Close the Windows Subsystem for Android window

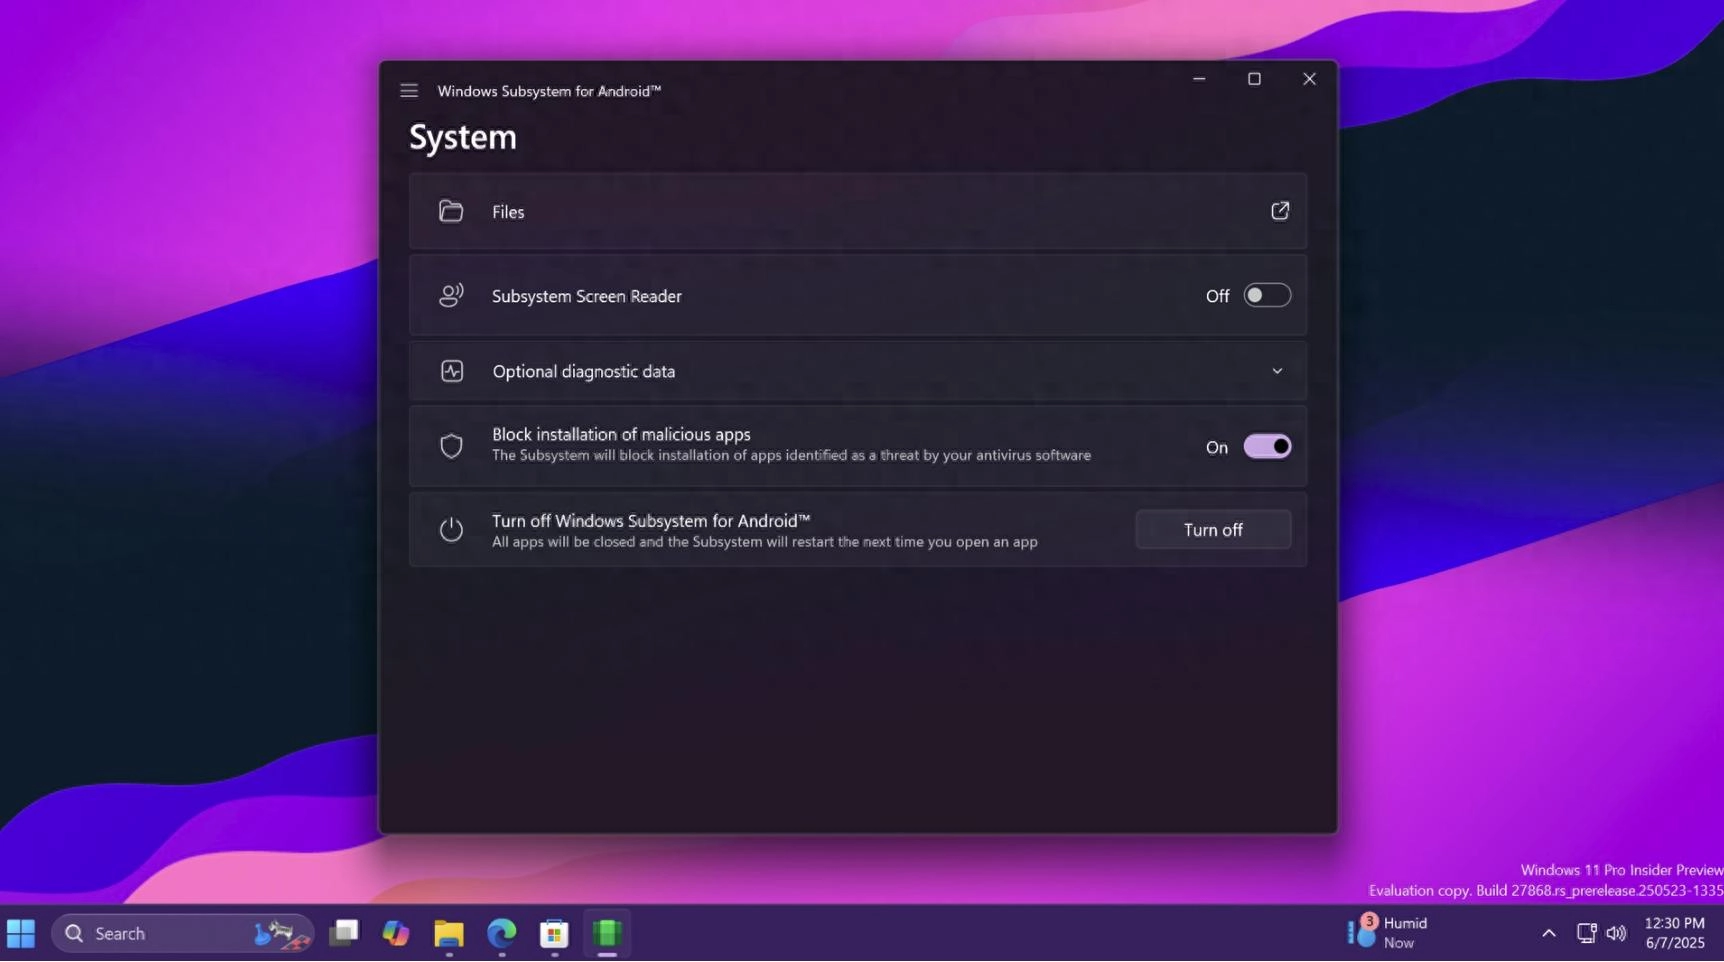pos(1309,79)
